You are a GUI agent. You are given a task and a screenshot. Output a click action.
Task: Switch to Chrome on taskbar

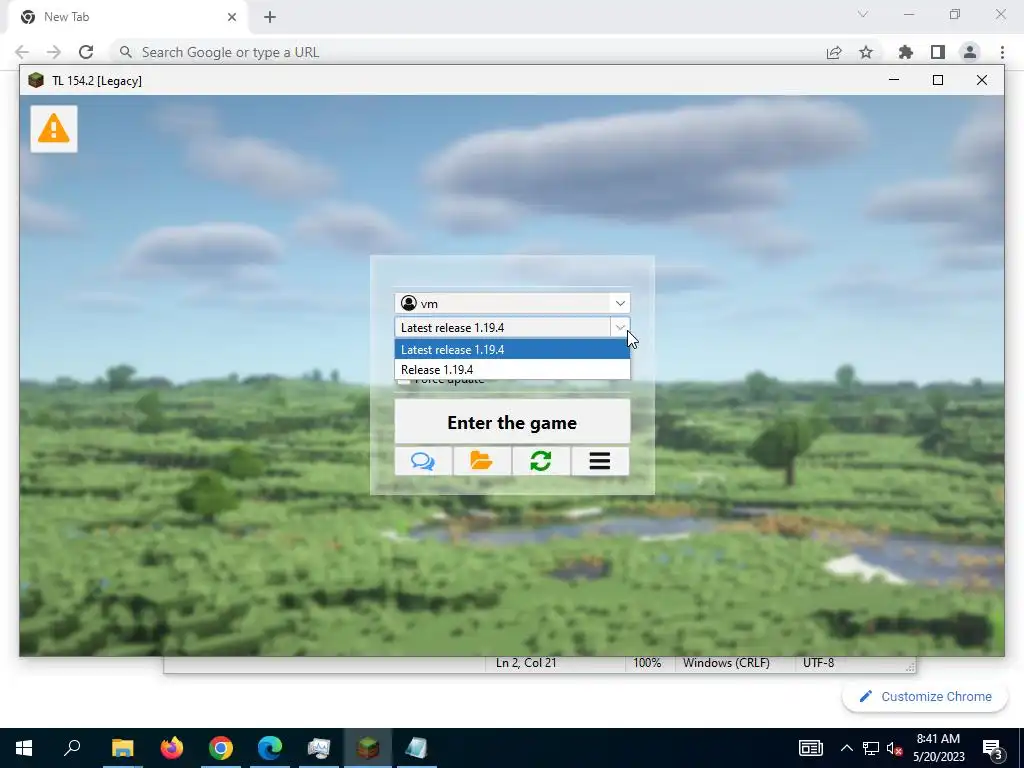pyautogui.click(x=221, y=748)
